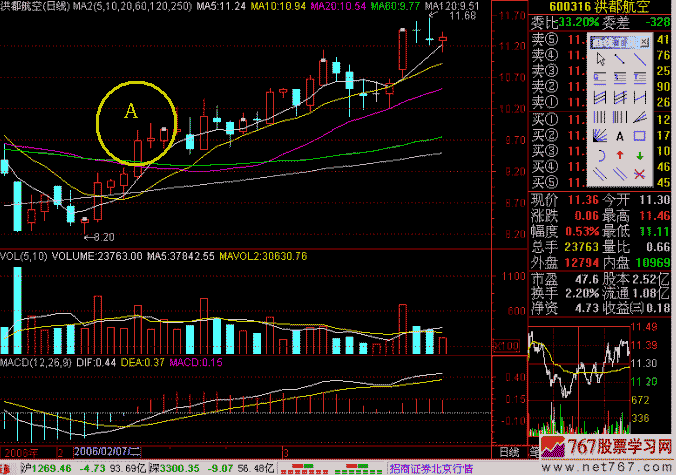Choose the rectangle drawing tool
Viewport: 676px width, 475px height.
640,136
